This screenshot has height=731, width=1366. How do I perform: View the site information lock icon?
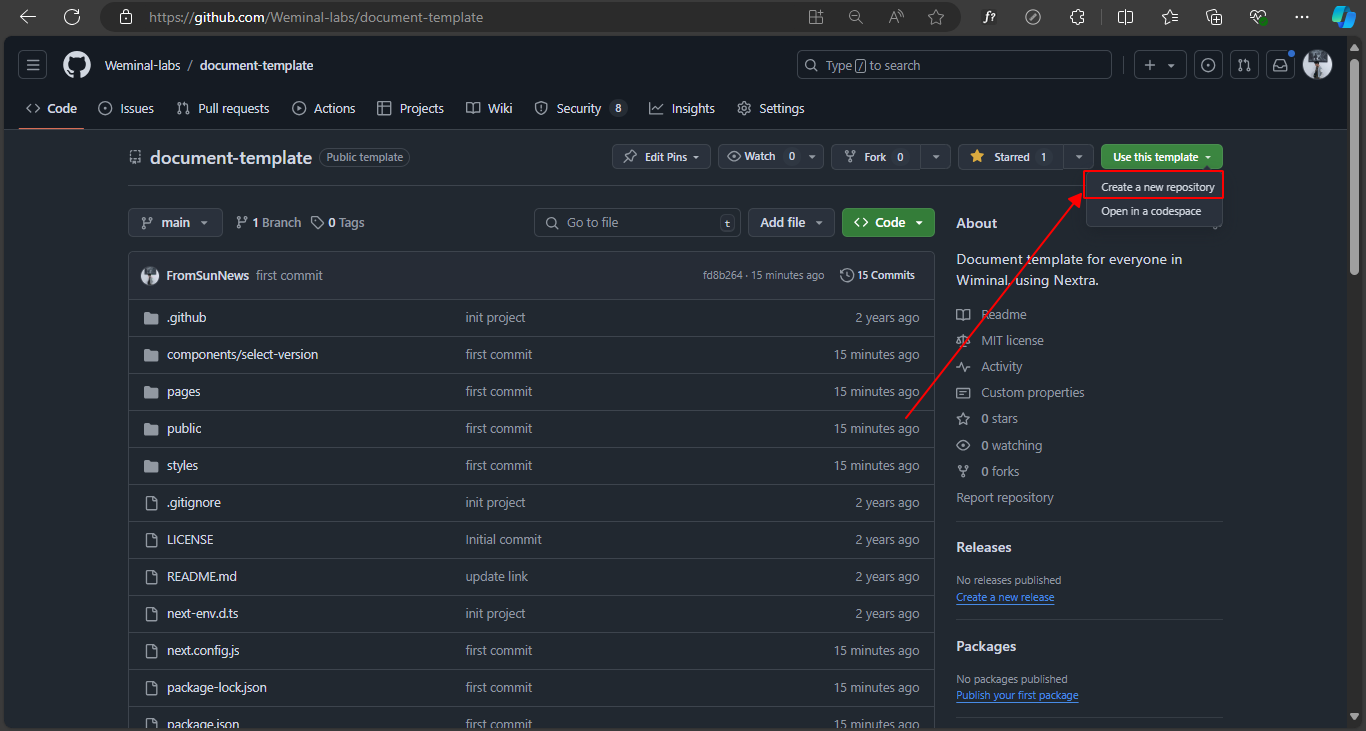125,17
